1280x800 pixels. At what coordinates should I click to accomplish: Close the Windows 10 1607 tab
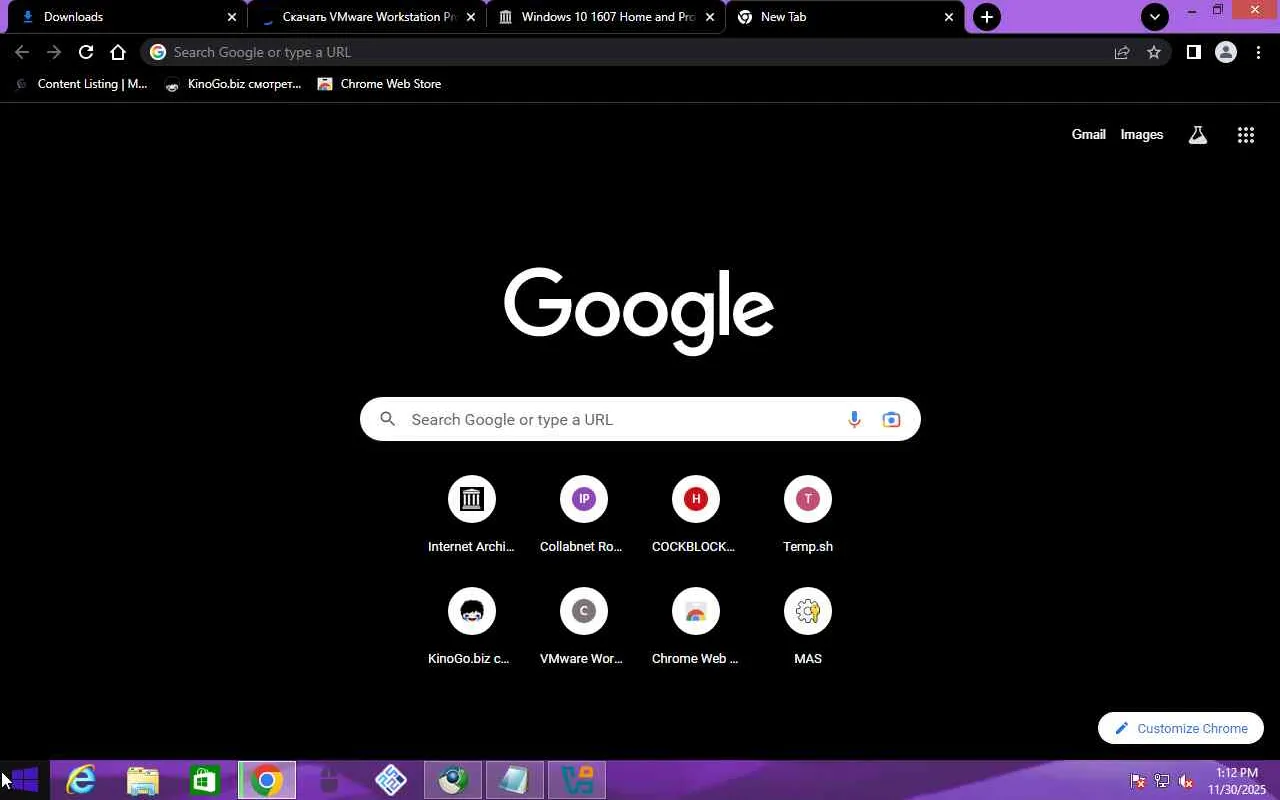(x=710, y=17)
